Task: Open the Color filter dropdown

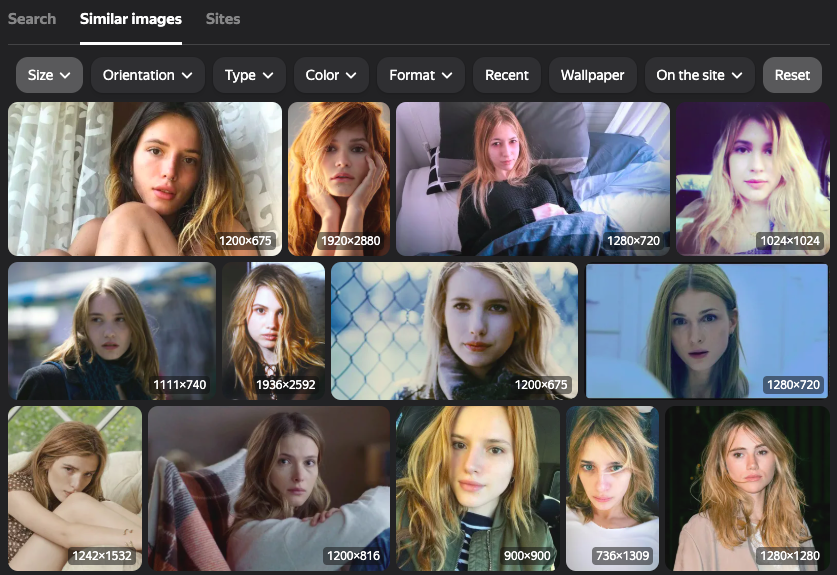Action: click(x=331, y=75)
